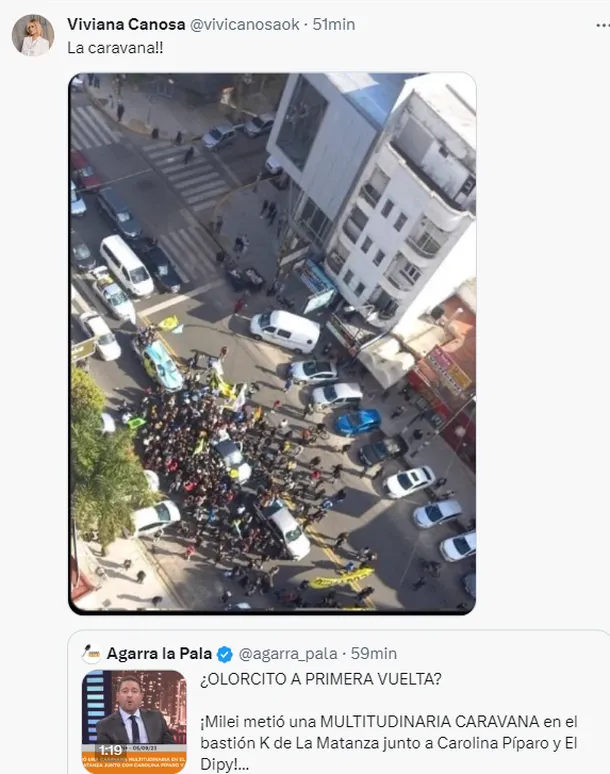Go to the @agarra_pala handle
The height and width of the screenshot is (774, 610).
(x=288, y=654)
